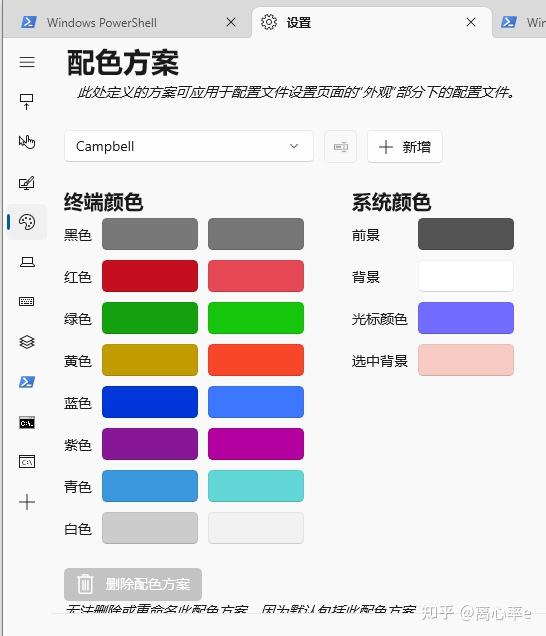Click the 配色方案 page heading
546x636 pixels.
(x=123, y=63)
